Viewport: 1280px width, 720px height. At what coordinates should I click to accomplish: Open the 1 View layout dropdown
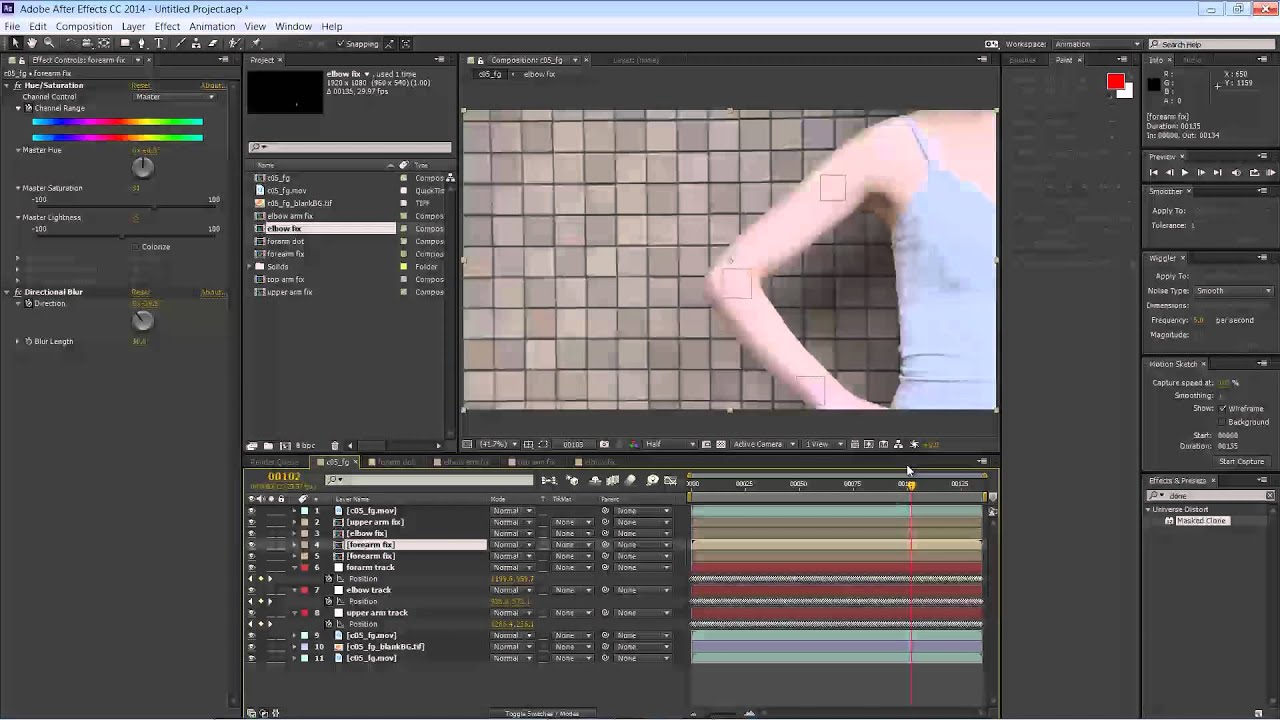tap(823, 444)
